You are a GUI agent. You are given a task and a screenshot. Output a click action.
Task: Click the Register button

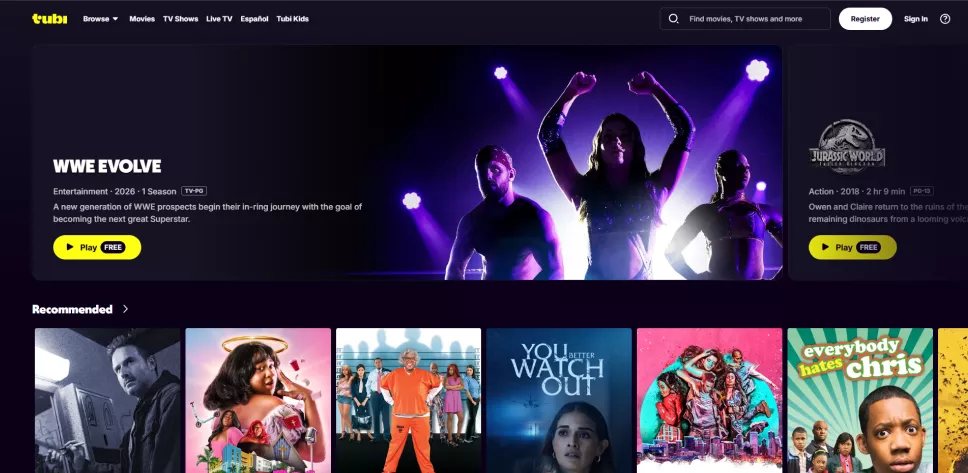[x=864, y=19]
